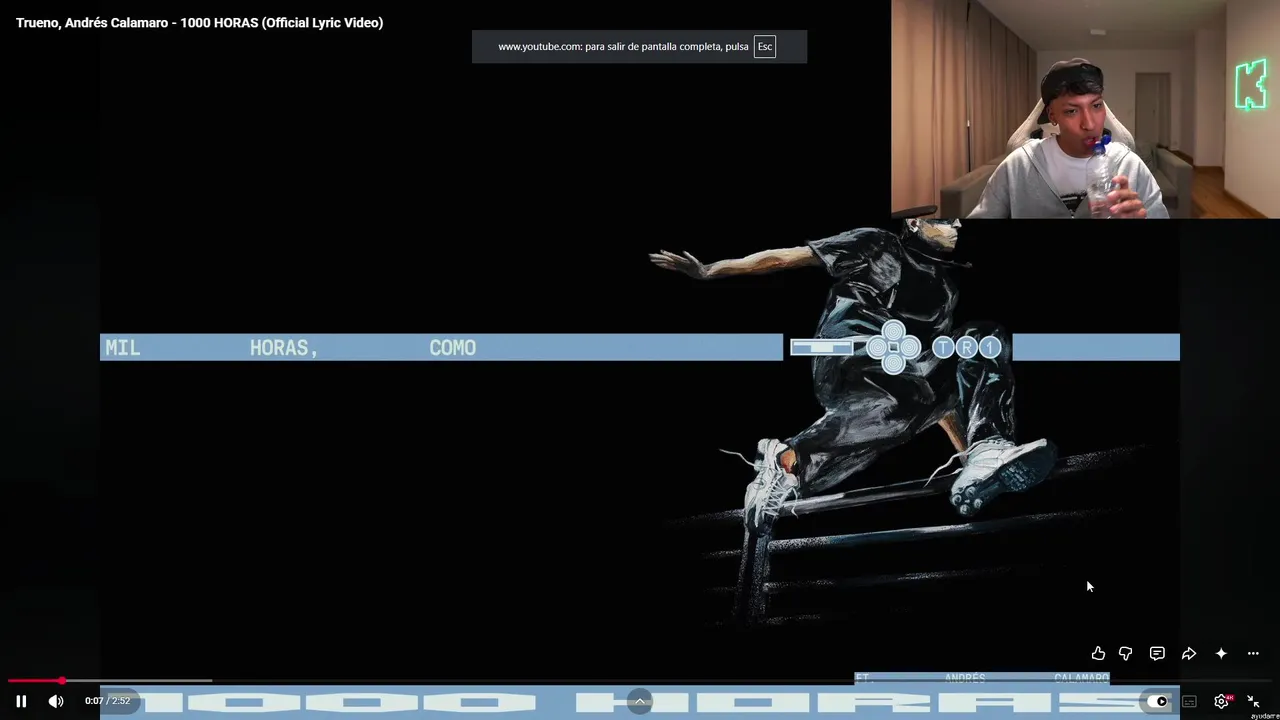This screenshot has width=1280, height=720.
Task: Click the word COMO in lyrics bar
Action: [x=452, y=348]
